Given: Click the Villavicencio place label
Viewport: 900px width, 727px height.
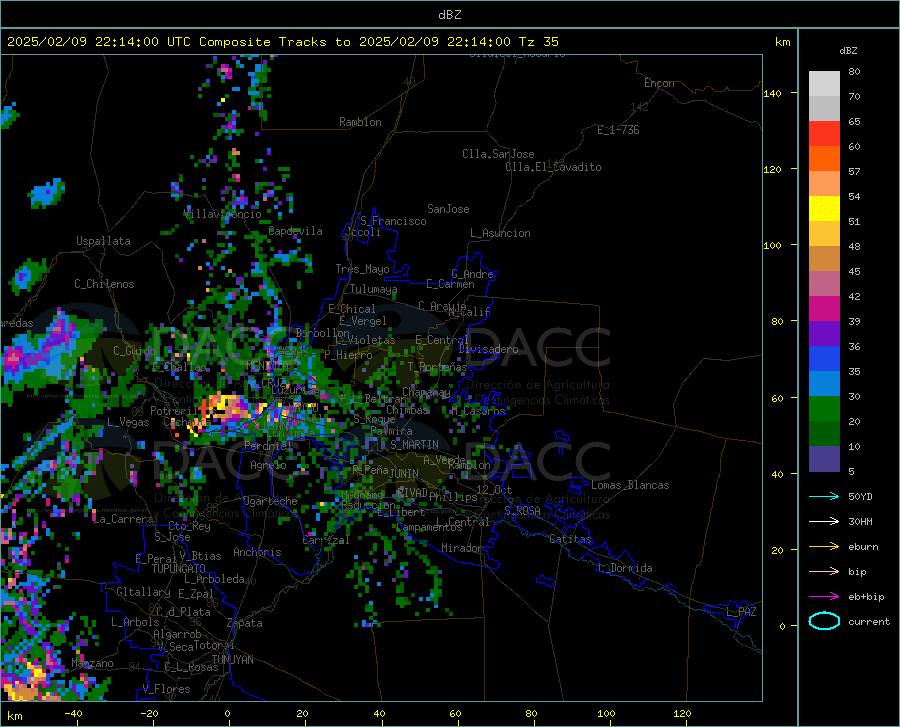Looking at the screenshot, I should (x=222, y=213).
